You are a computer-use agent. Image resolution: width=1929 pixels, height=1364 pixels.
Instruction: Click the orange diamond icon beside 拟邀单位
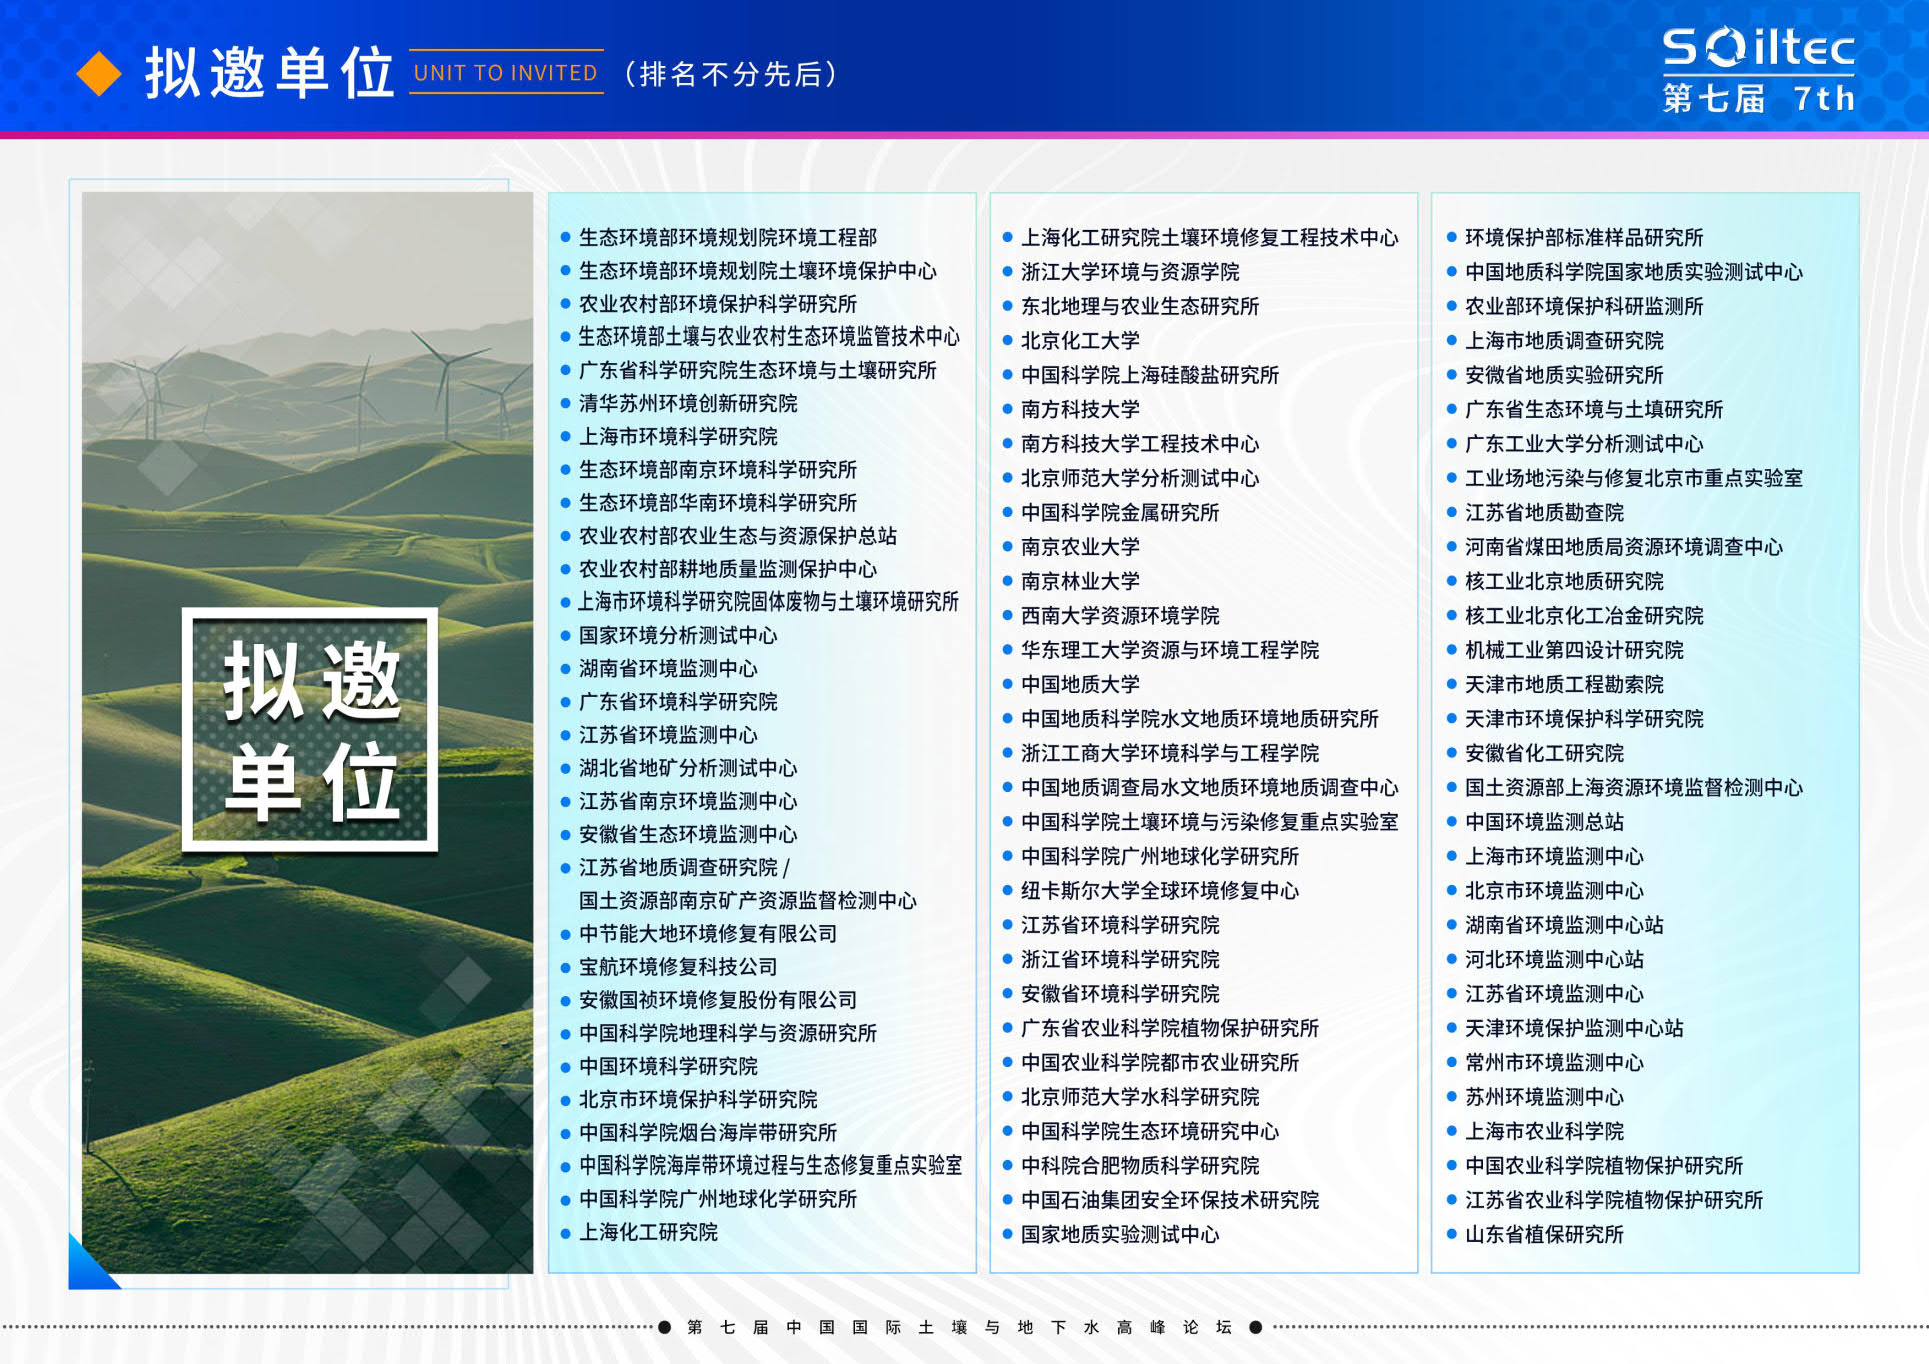point(99,74)
